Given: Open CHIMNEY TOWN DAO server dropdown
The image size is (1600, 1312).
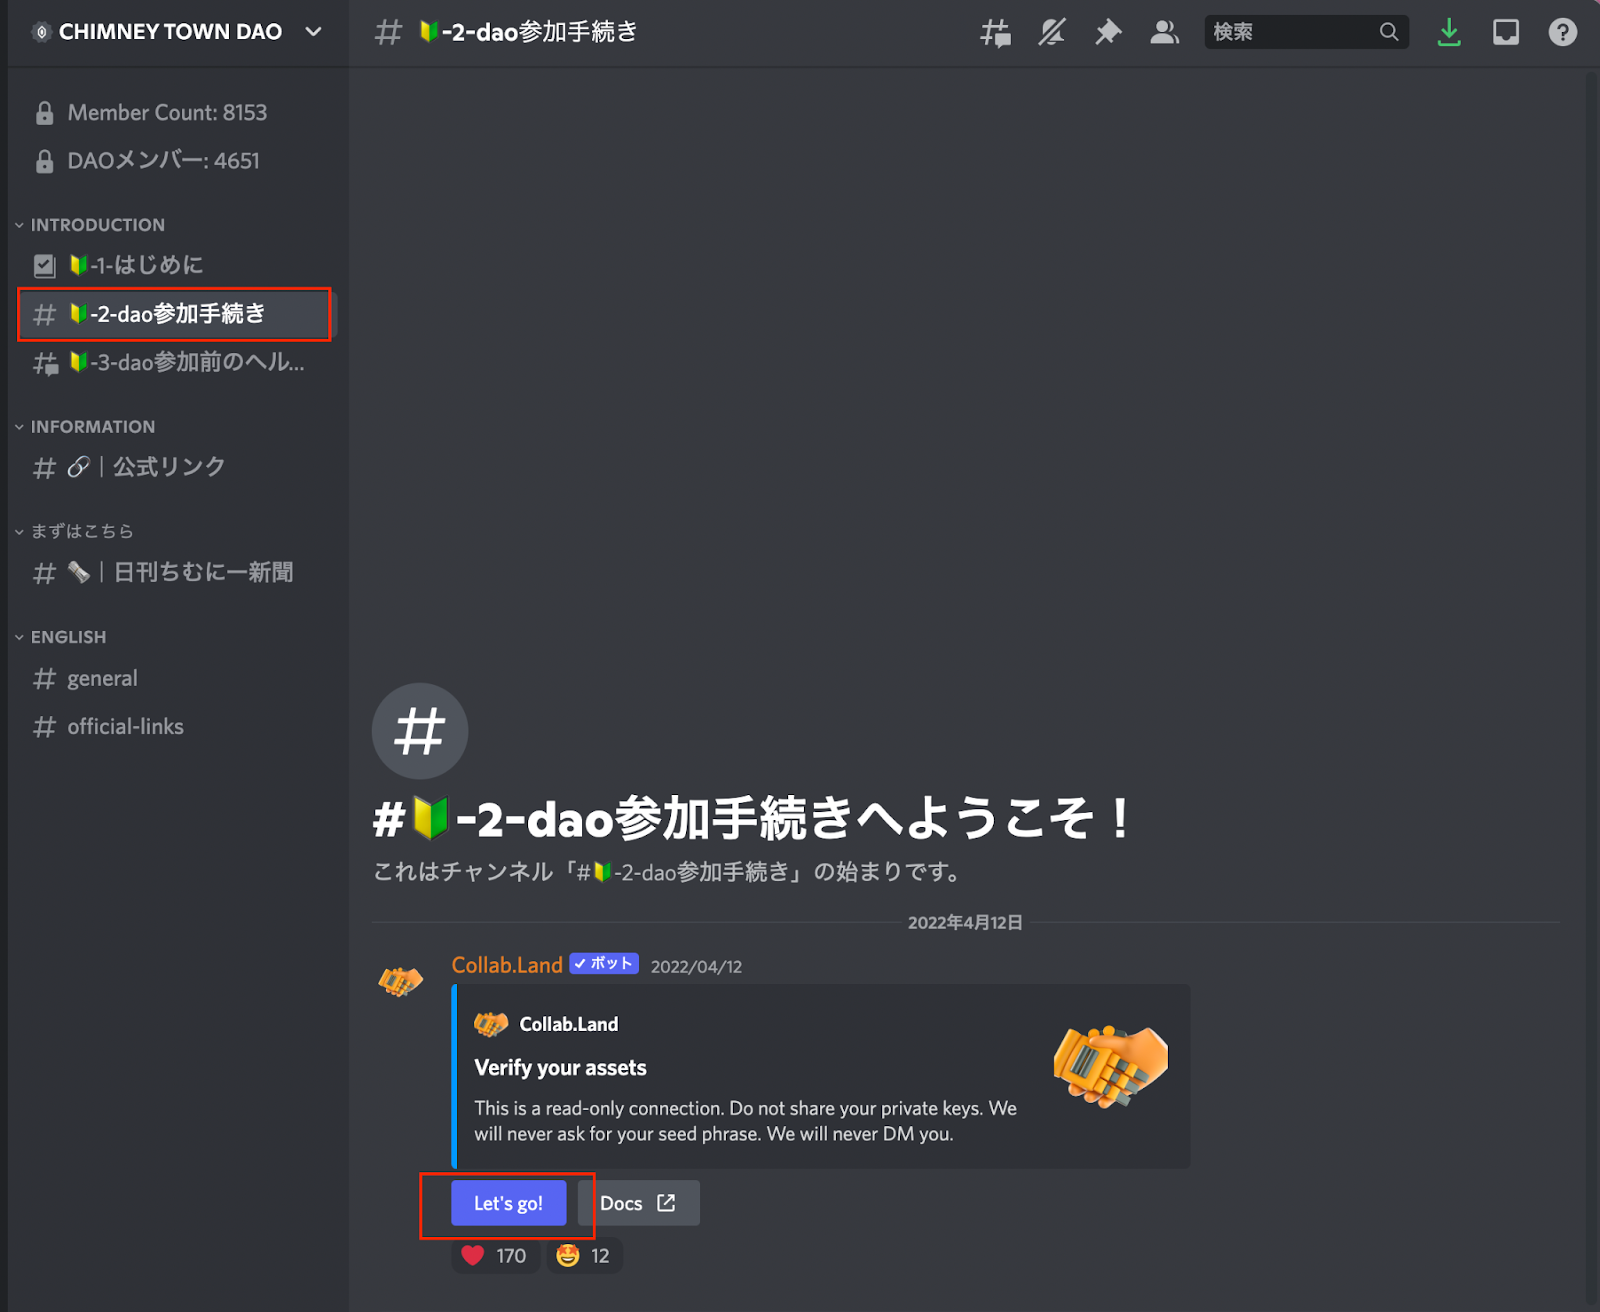Looking at the screenshot, I should [313, 32].
